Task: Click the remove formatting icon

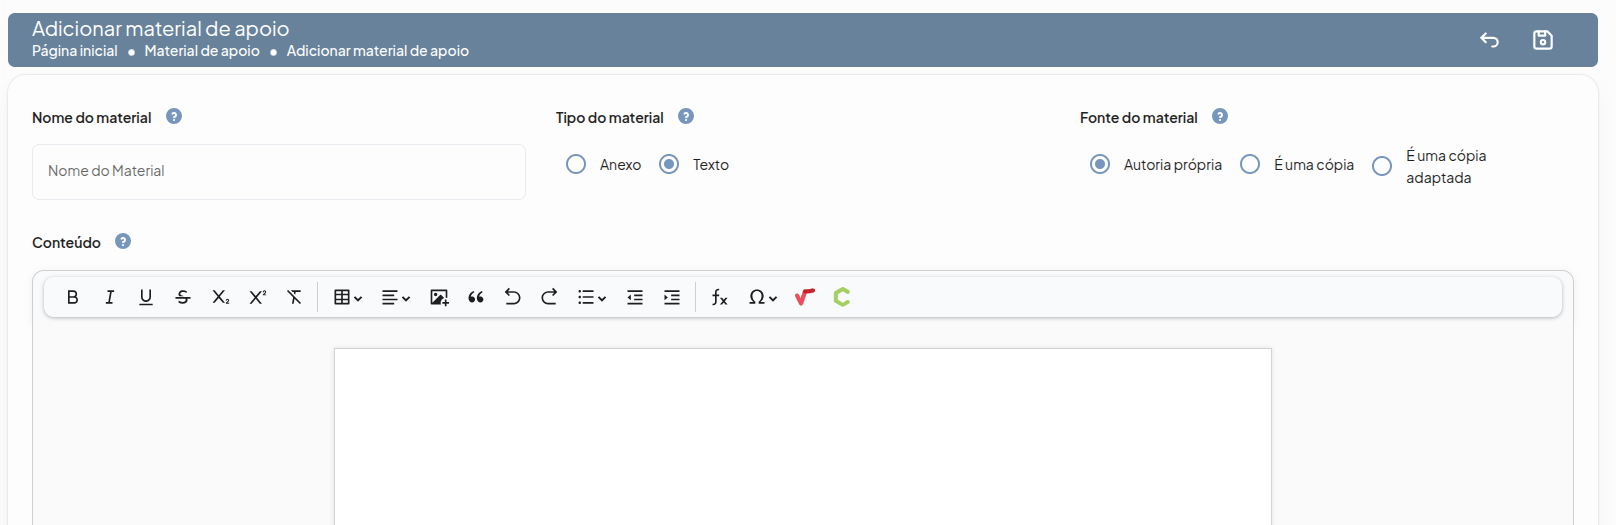Action: [294, 297]
